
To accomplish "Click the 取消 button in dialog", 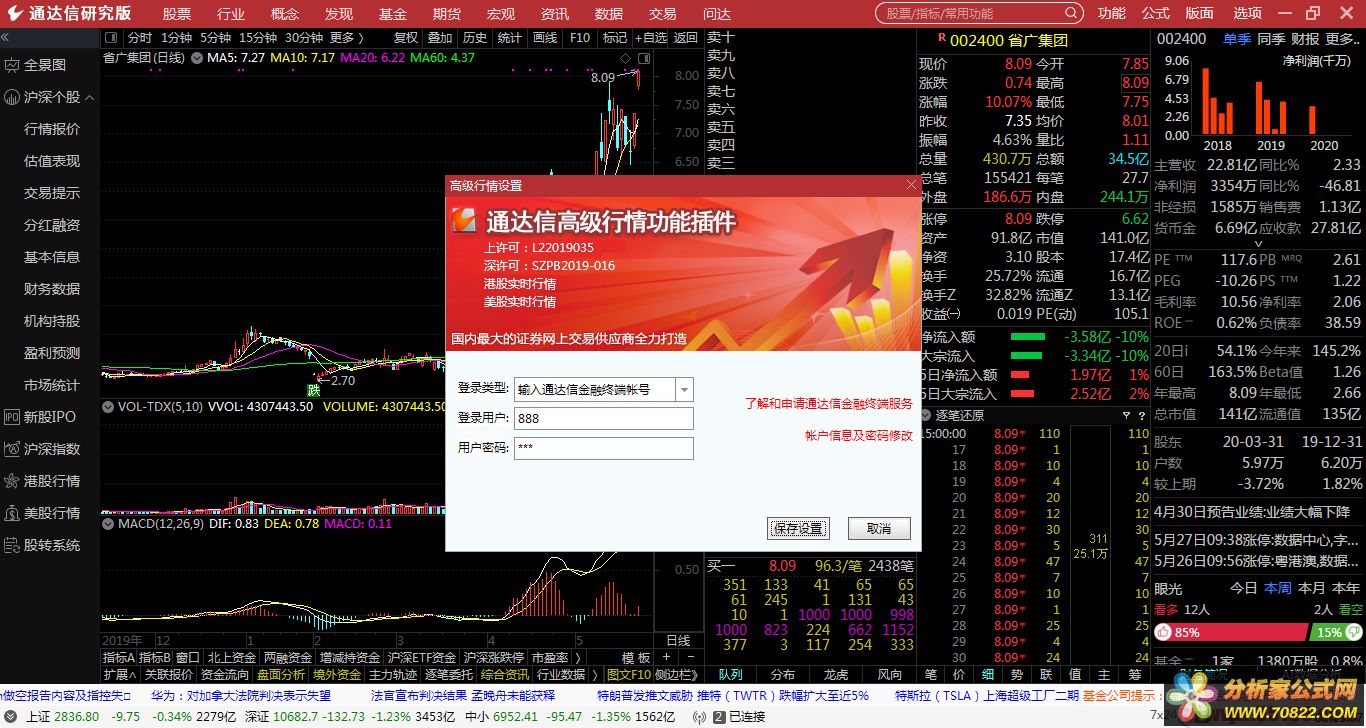I will coord(879,528).
